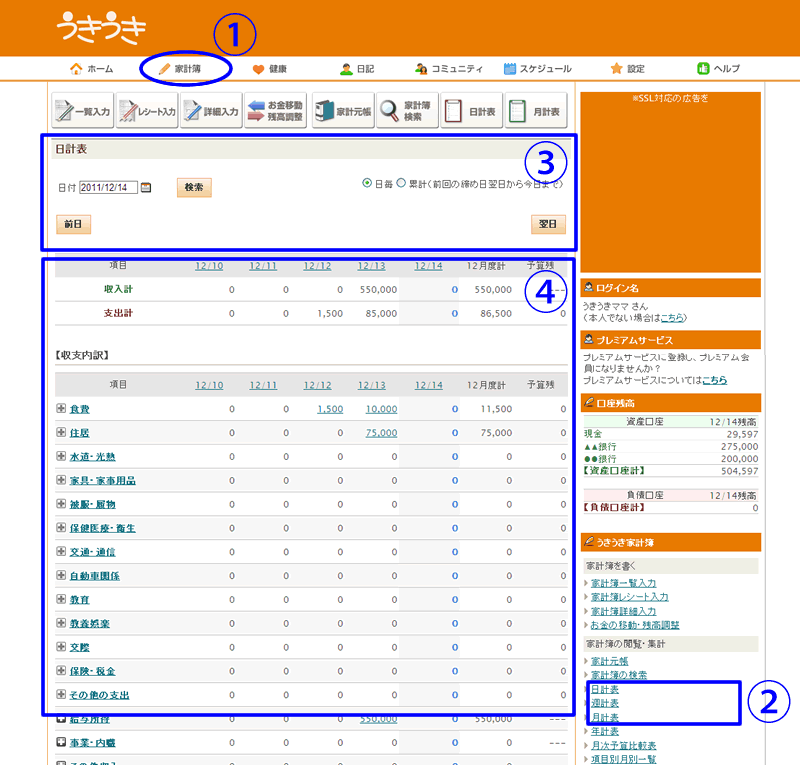Open the 事業・内職 category link
This screenshot has width=800, height=765.
[92, 743]
